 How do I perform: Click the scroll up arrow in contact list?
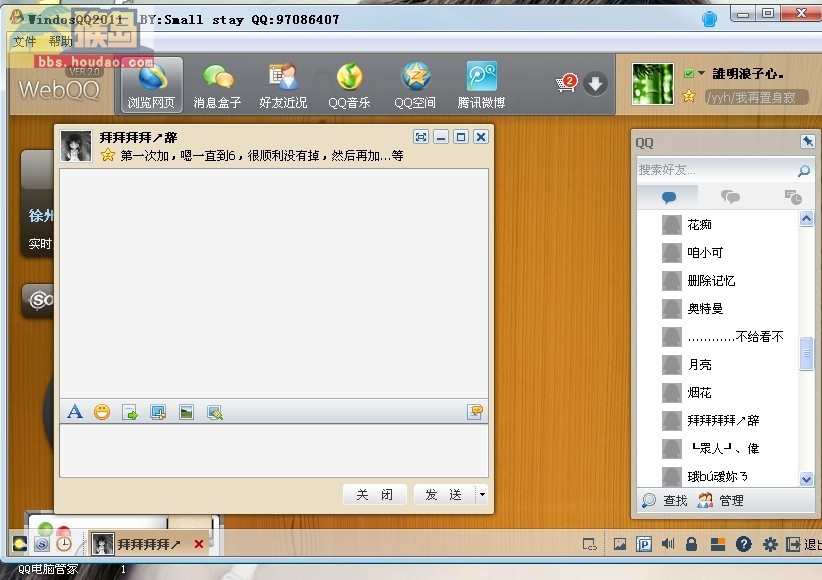pos(806,218)
